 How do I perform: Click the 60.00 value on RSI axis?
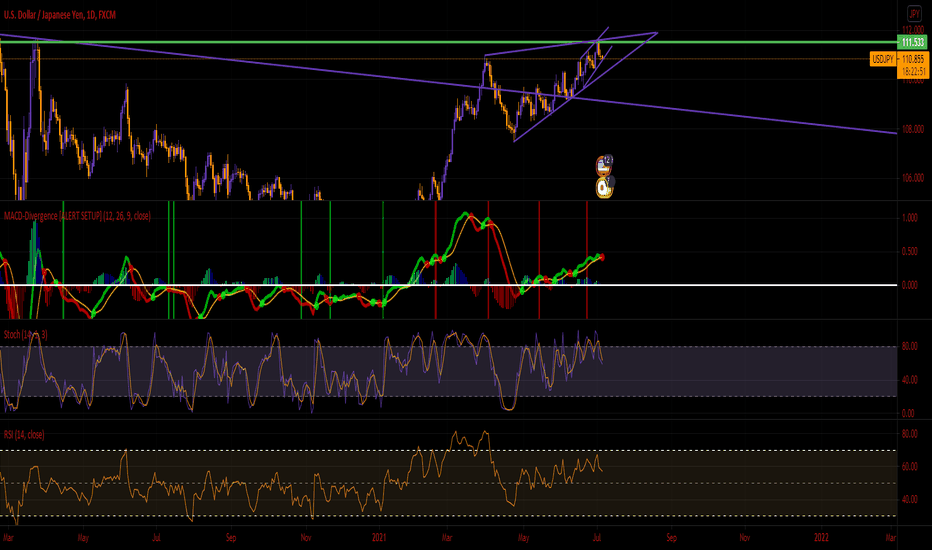point(909,466)
